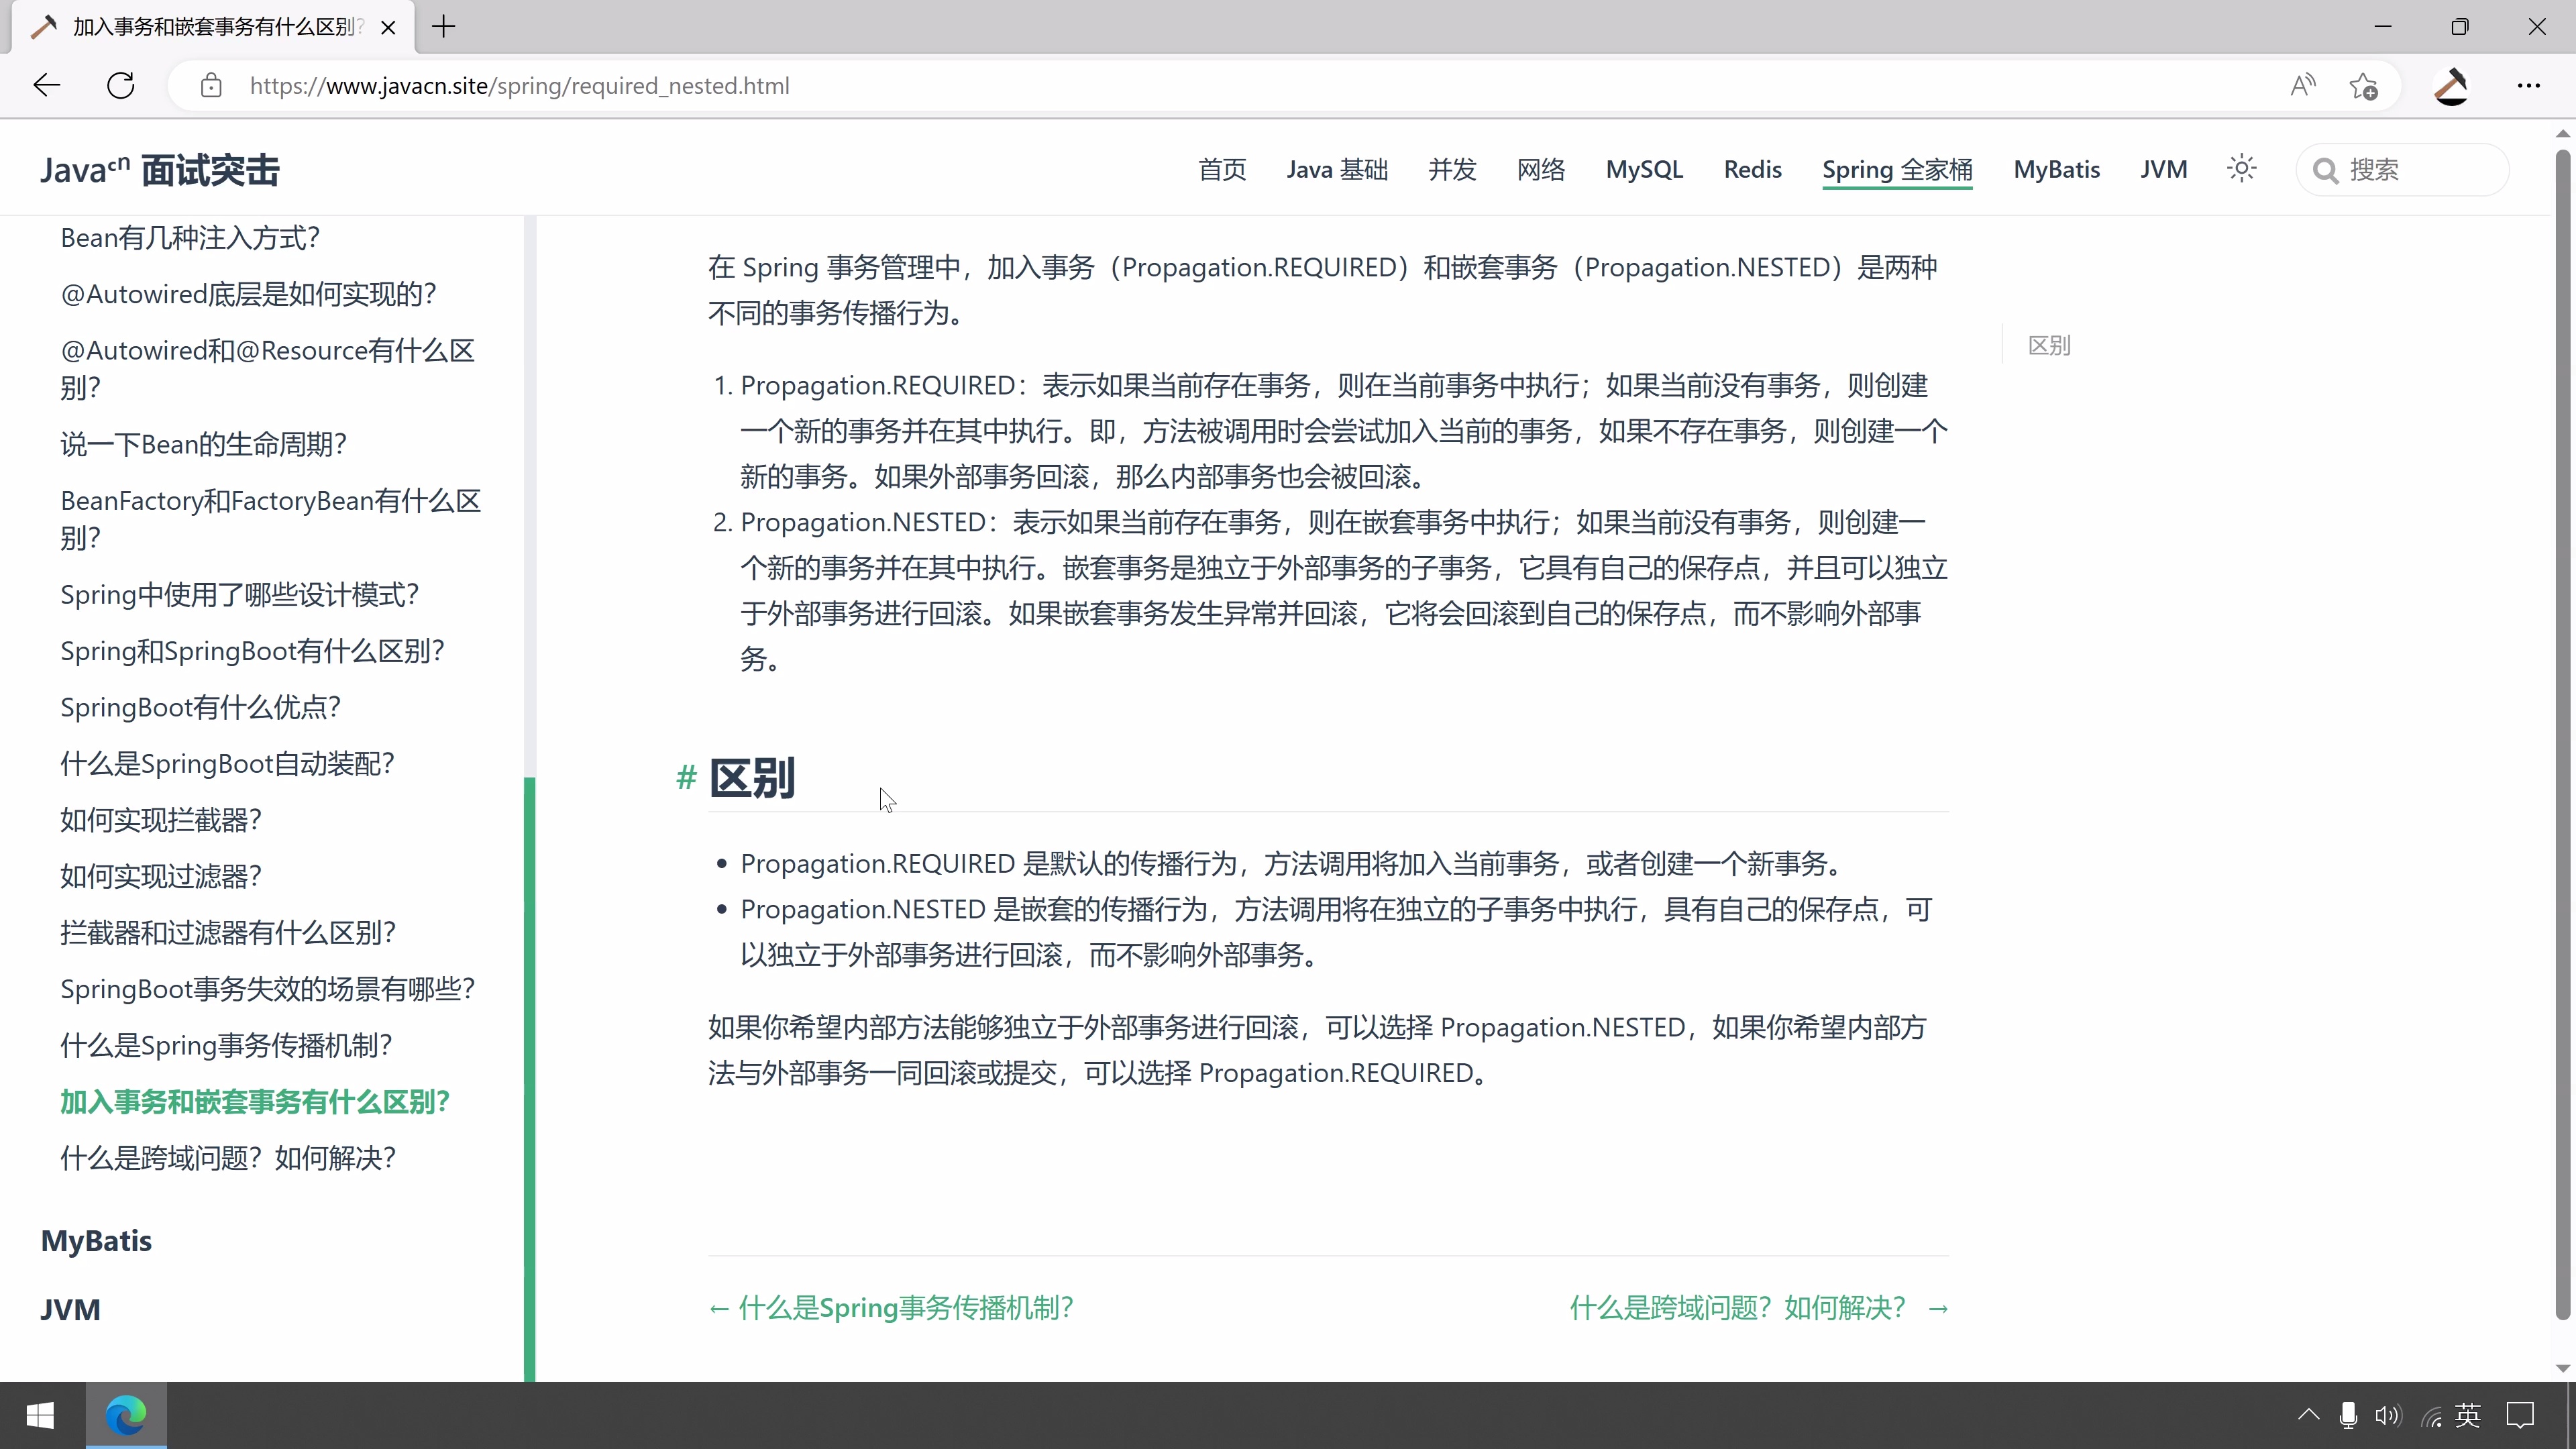Add this page to favorites via star icon
The width and height of the screenshot is (2576, 1449).
pos(2364,85)
